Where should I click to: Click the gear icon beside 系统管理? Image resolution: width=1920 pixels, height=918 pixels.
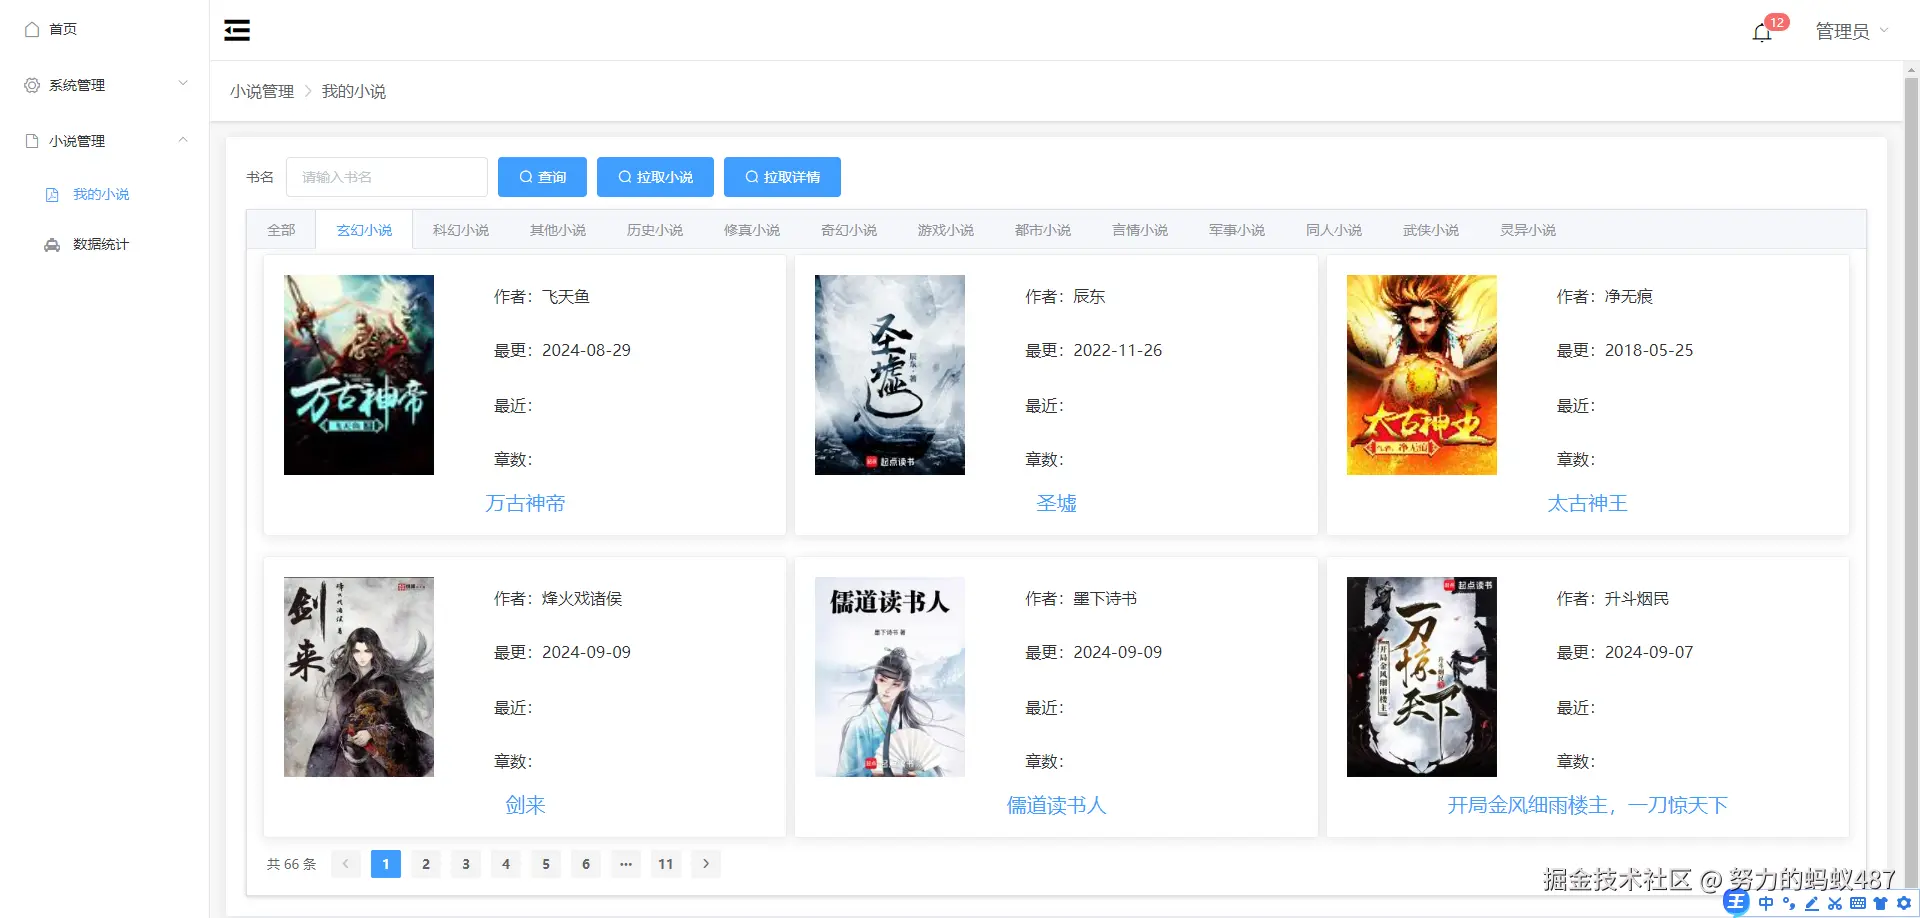(x=32, y=85)
